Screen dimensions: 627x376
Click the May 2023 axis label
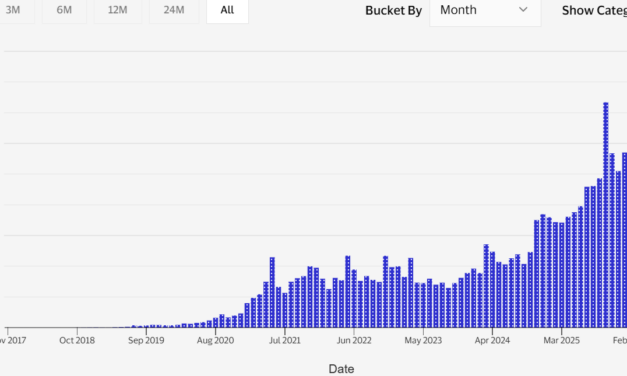[x=423, y=340]
